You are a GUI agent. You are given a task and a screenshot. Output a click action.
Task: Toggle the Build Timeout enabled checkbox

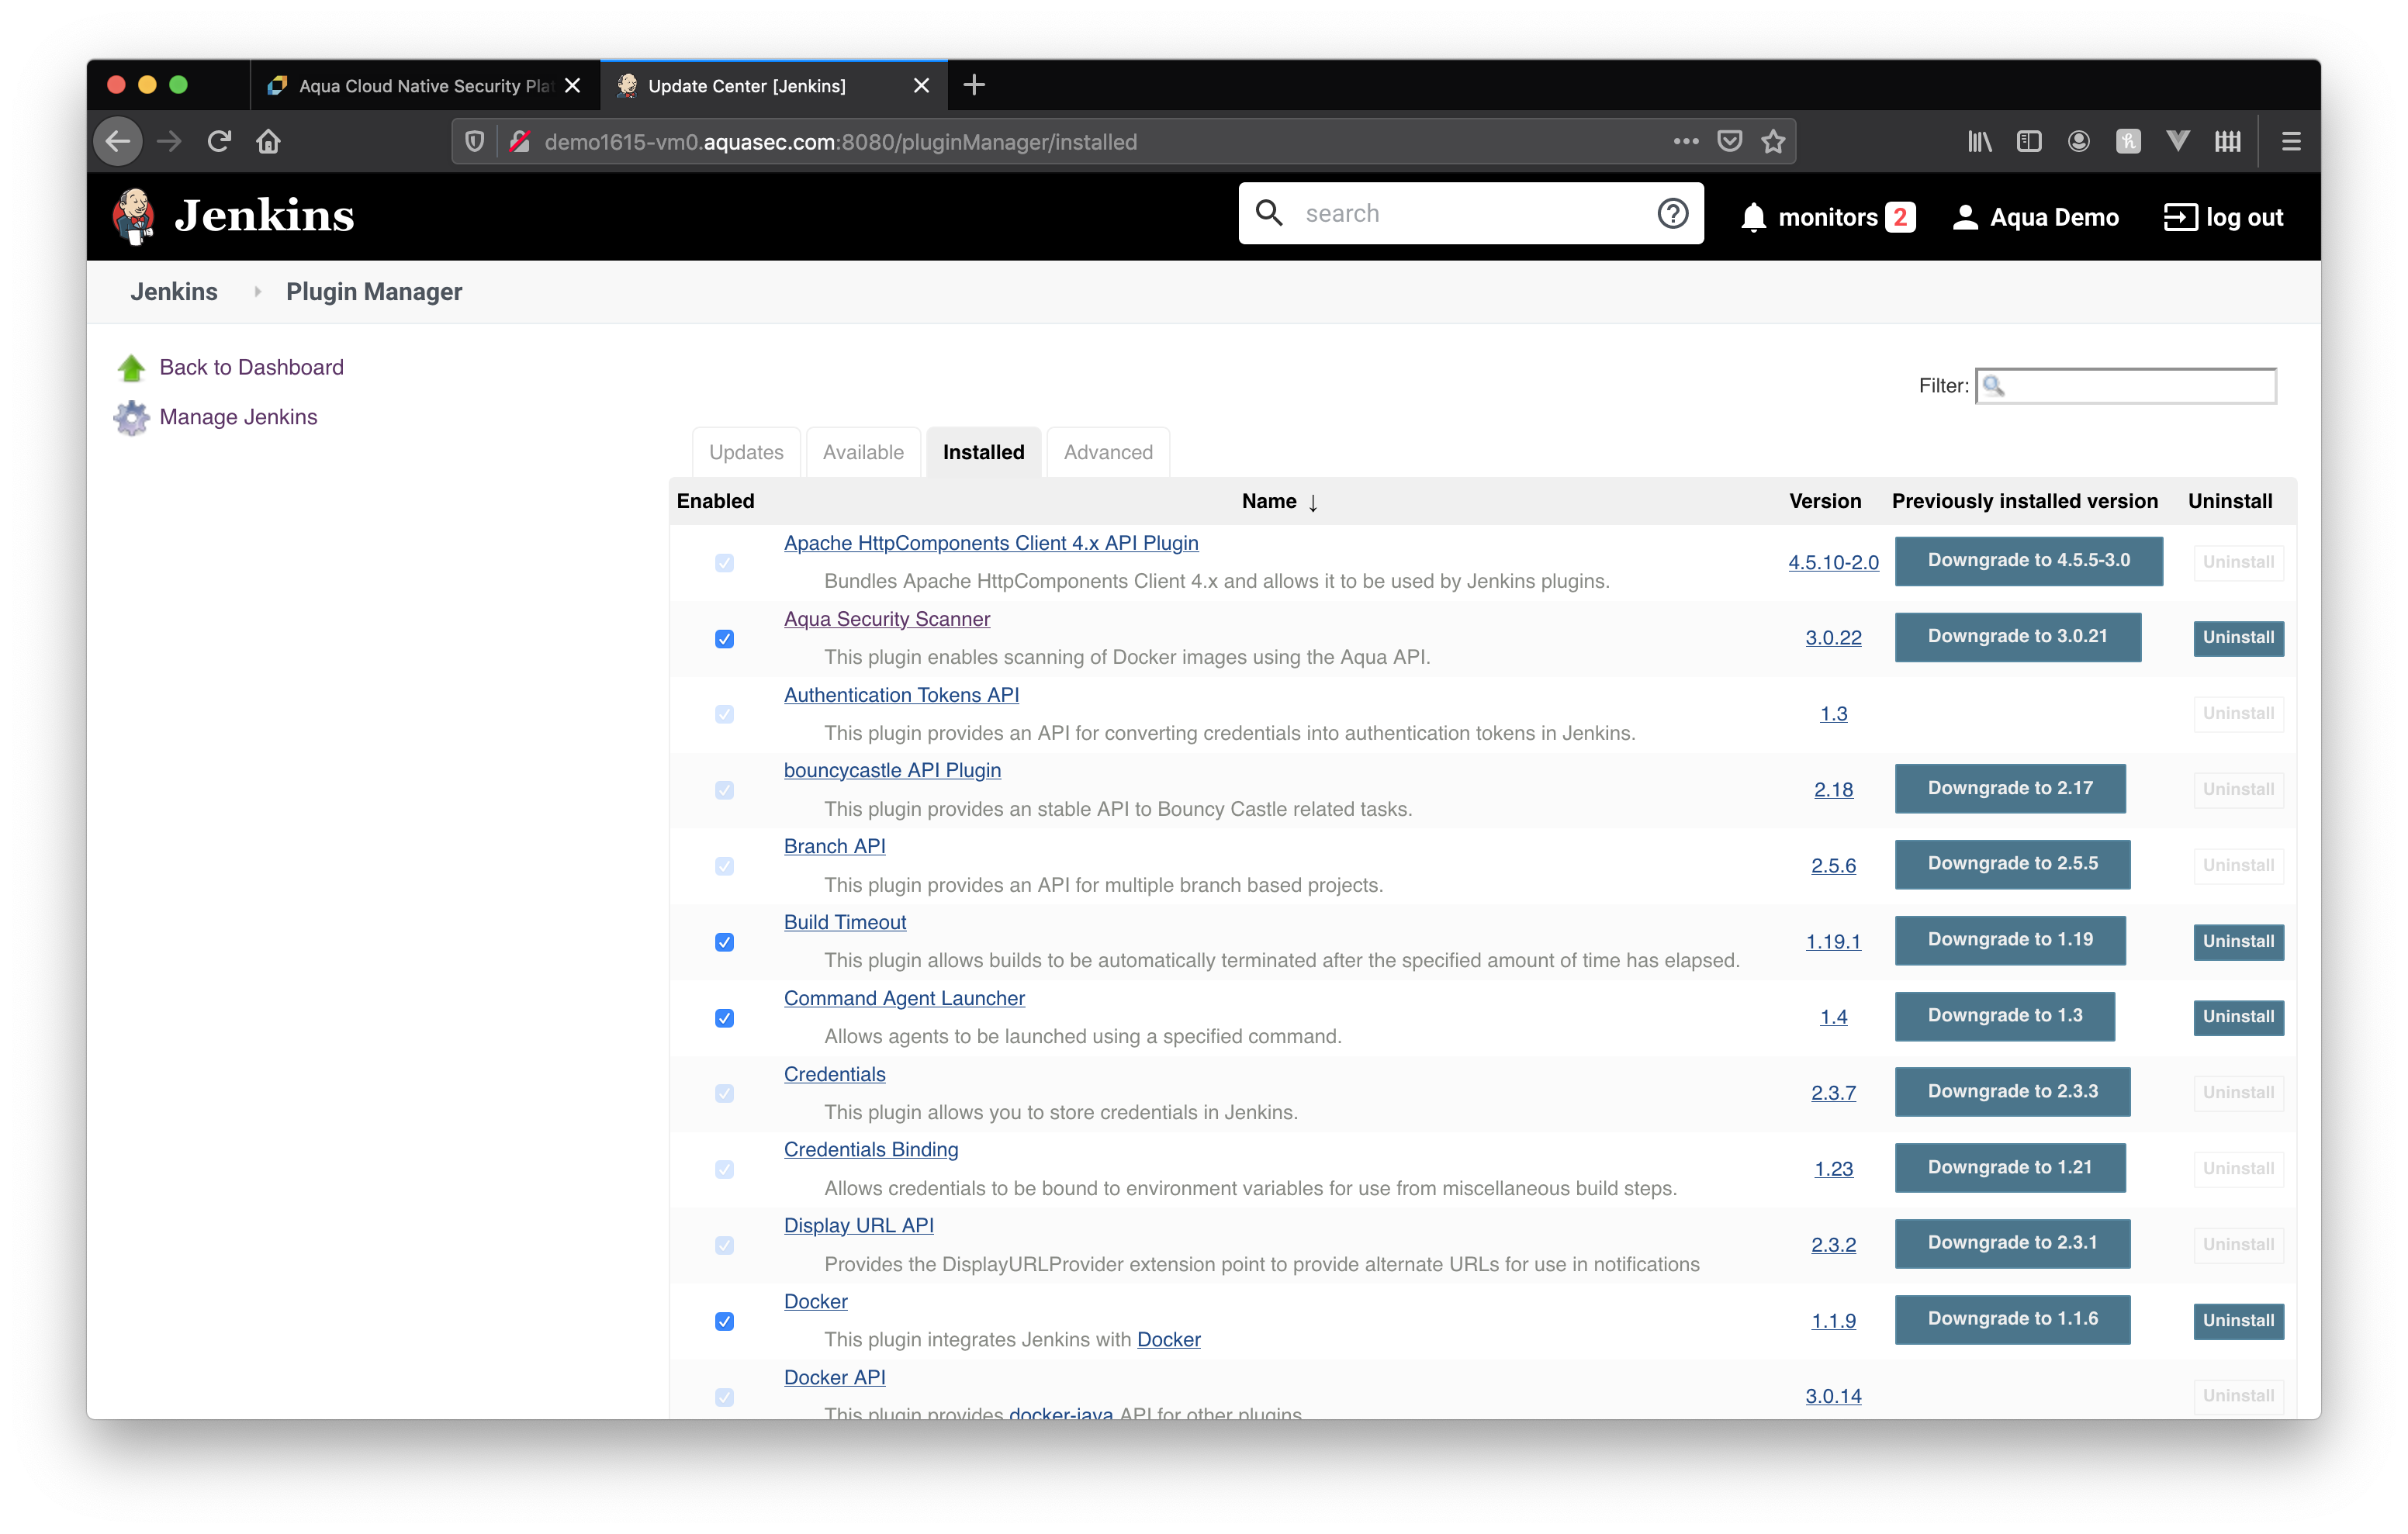723,941
